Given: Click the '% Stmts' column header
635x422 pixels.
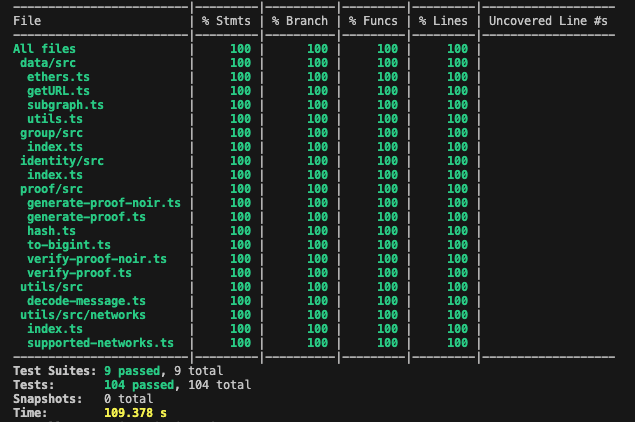Looking at the screenshot, I should point(226,21).
